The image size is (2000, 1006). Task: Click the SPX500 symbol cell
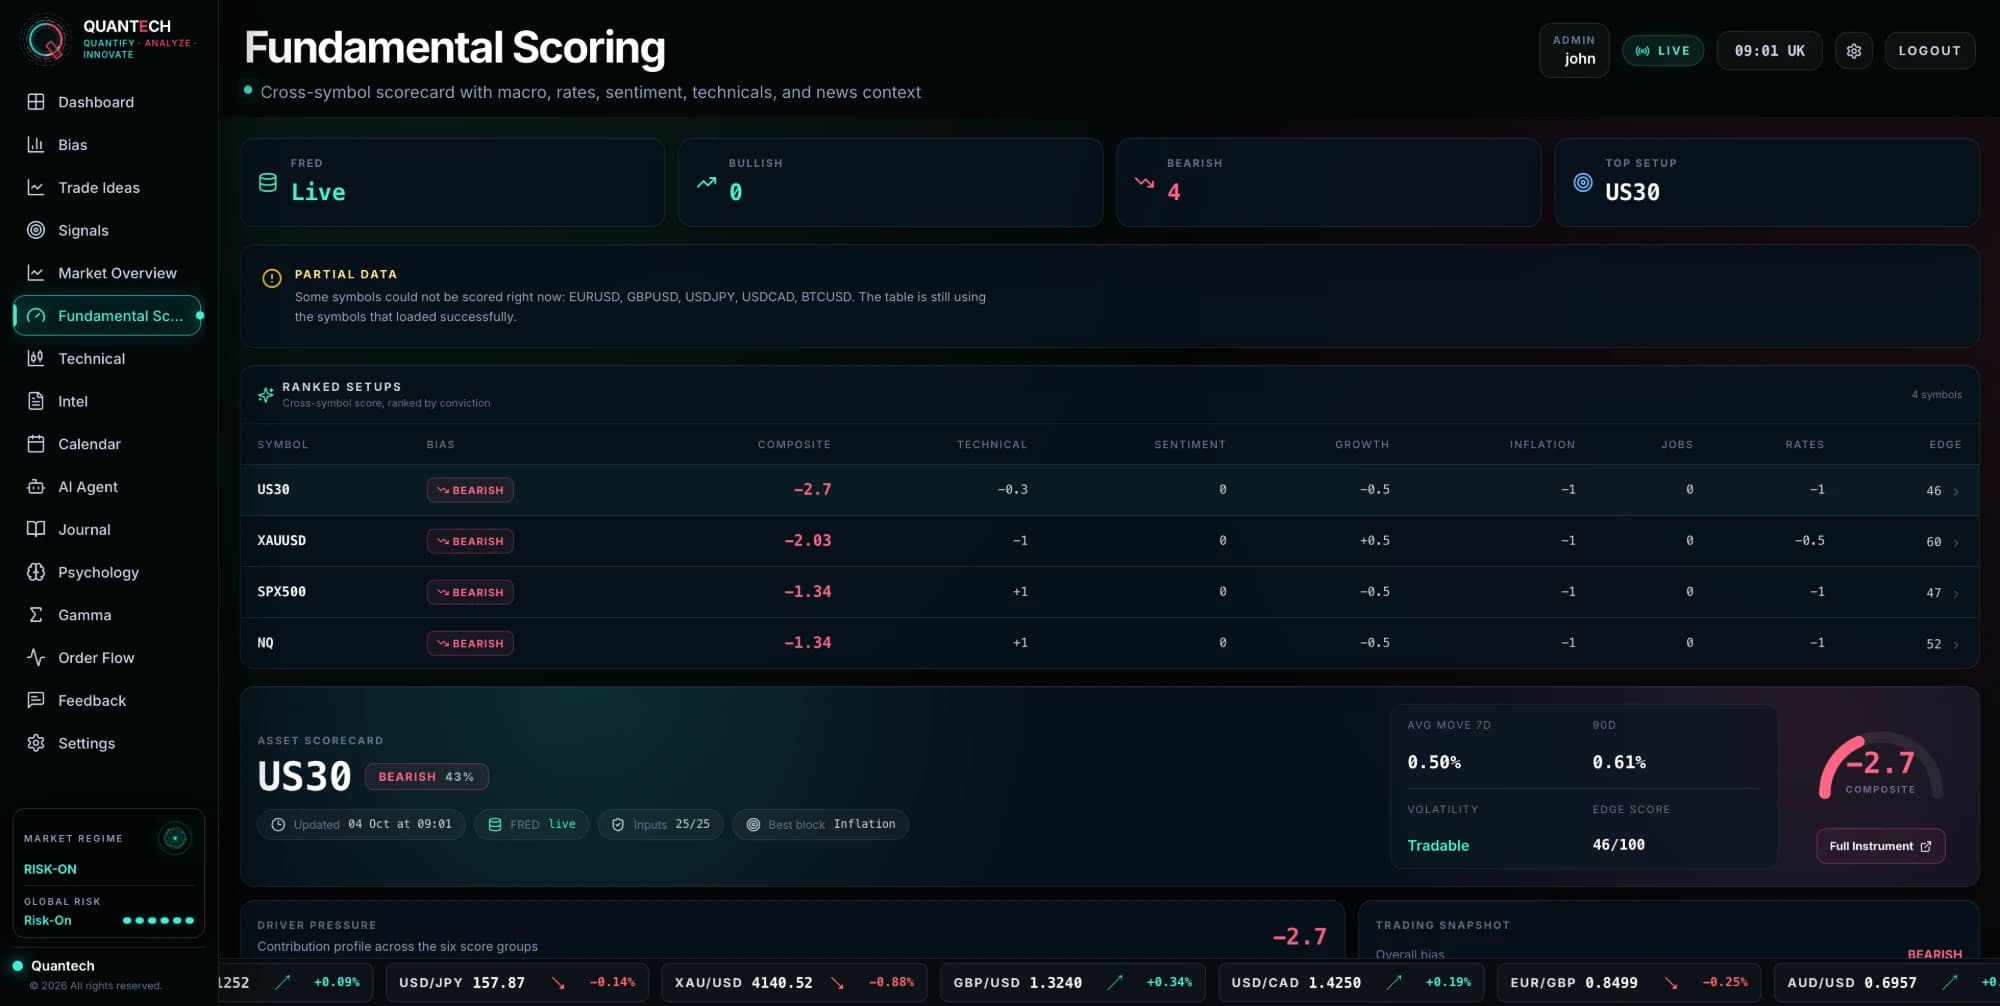click(282, 592)
